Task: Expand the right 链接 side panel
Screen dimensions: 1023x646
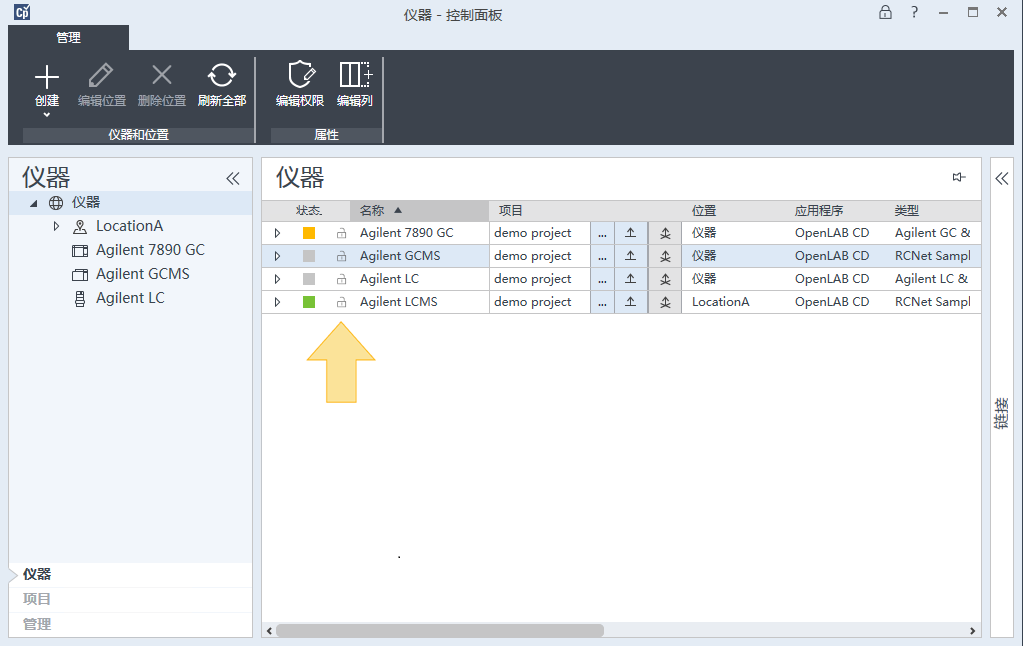Action: [x=1001, y=178]
